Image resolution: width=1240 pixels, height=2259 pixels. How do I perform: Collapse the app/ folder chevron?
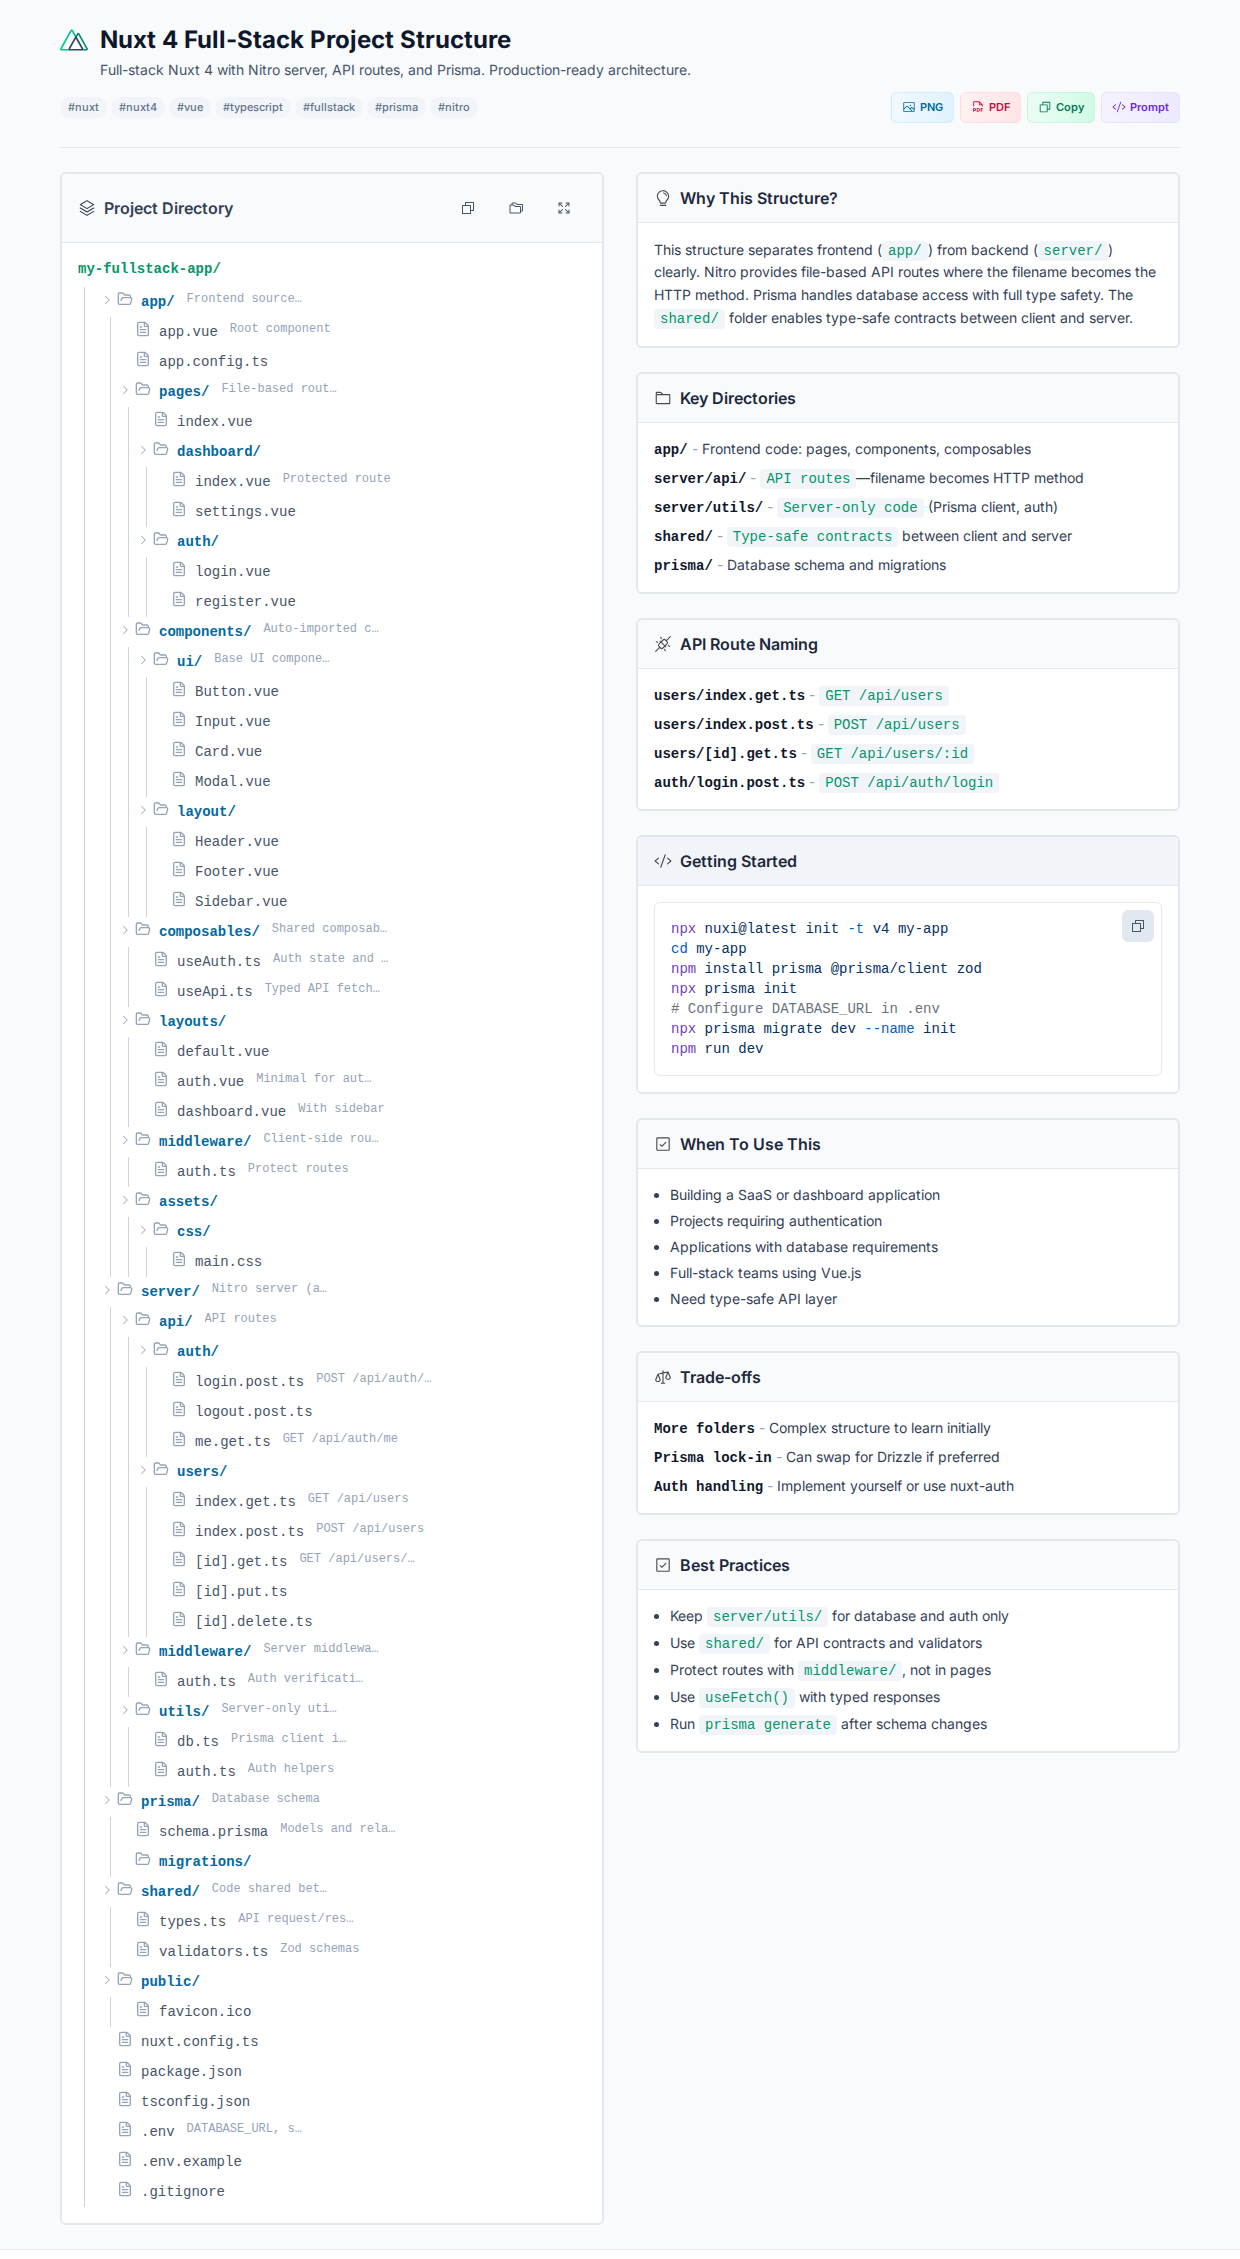click(108, 300)
